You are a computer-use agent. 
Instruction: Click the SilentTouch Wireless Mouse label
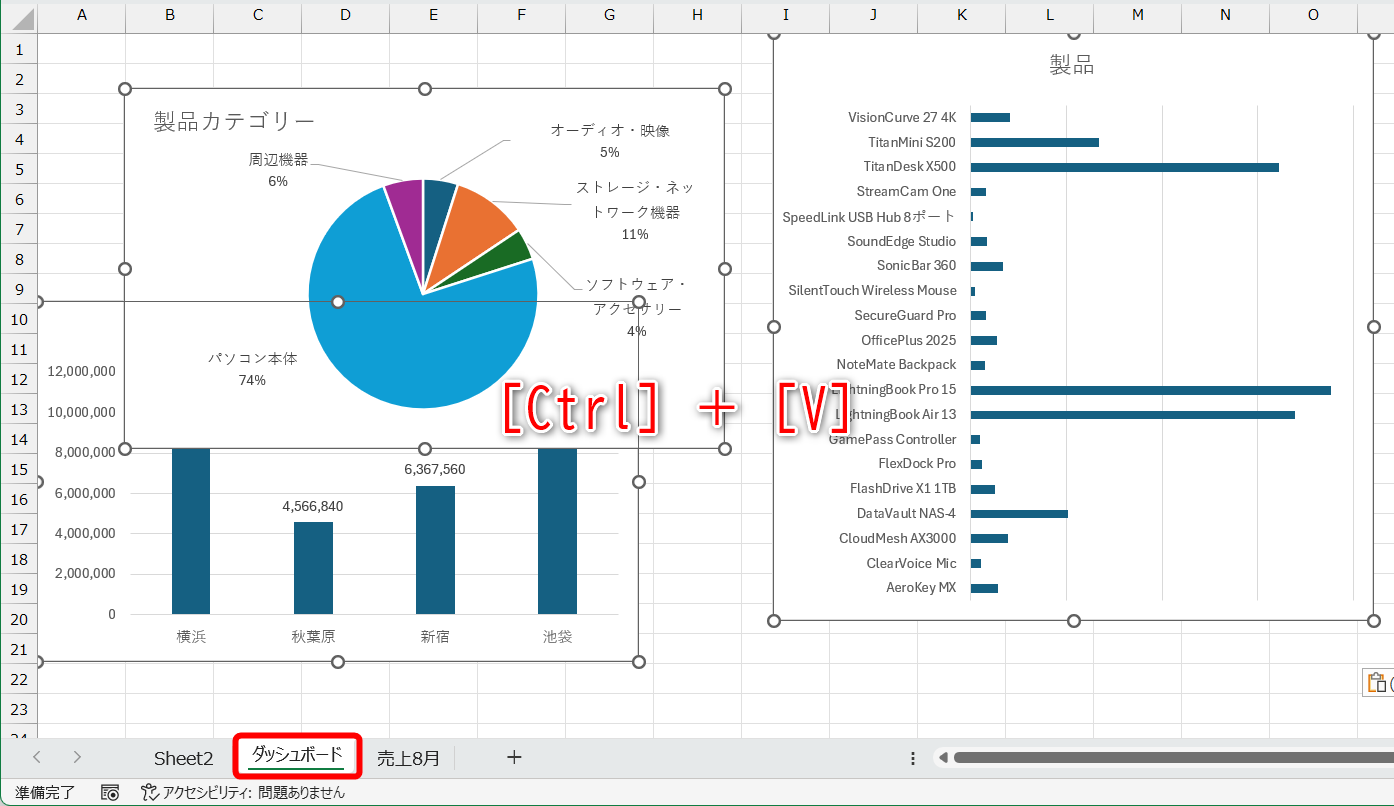pyautogui.click(x=873, y=290)
